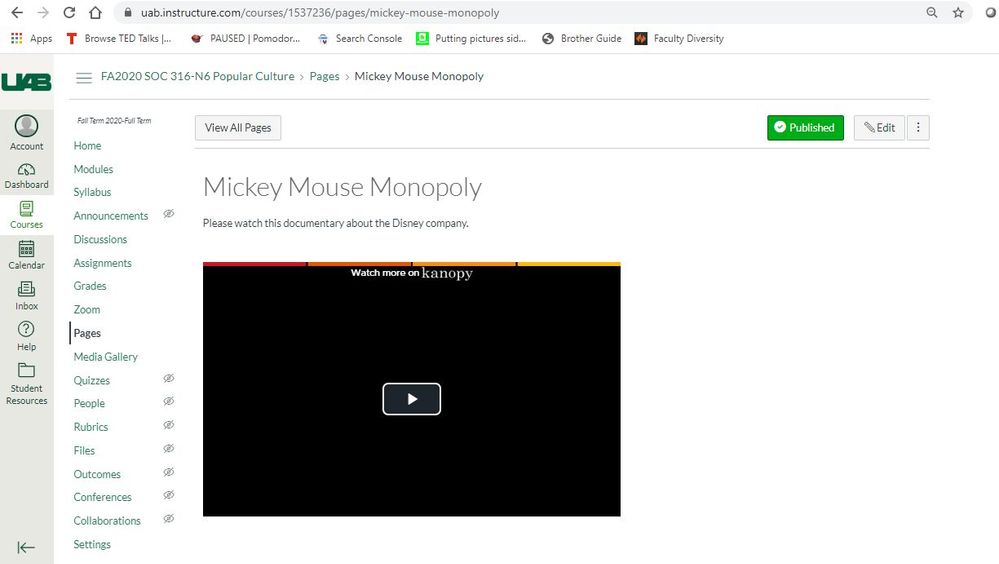Viewport: 999px width, 564px height.
Task: Open the Account profile icon
Action: (x=26, y=127)
